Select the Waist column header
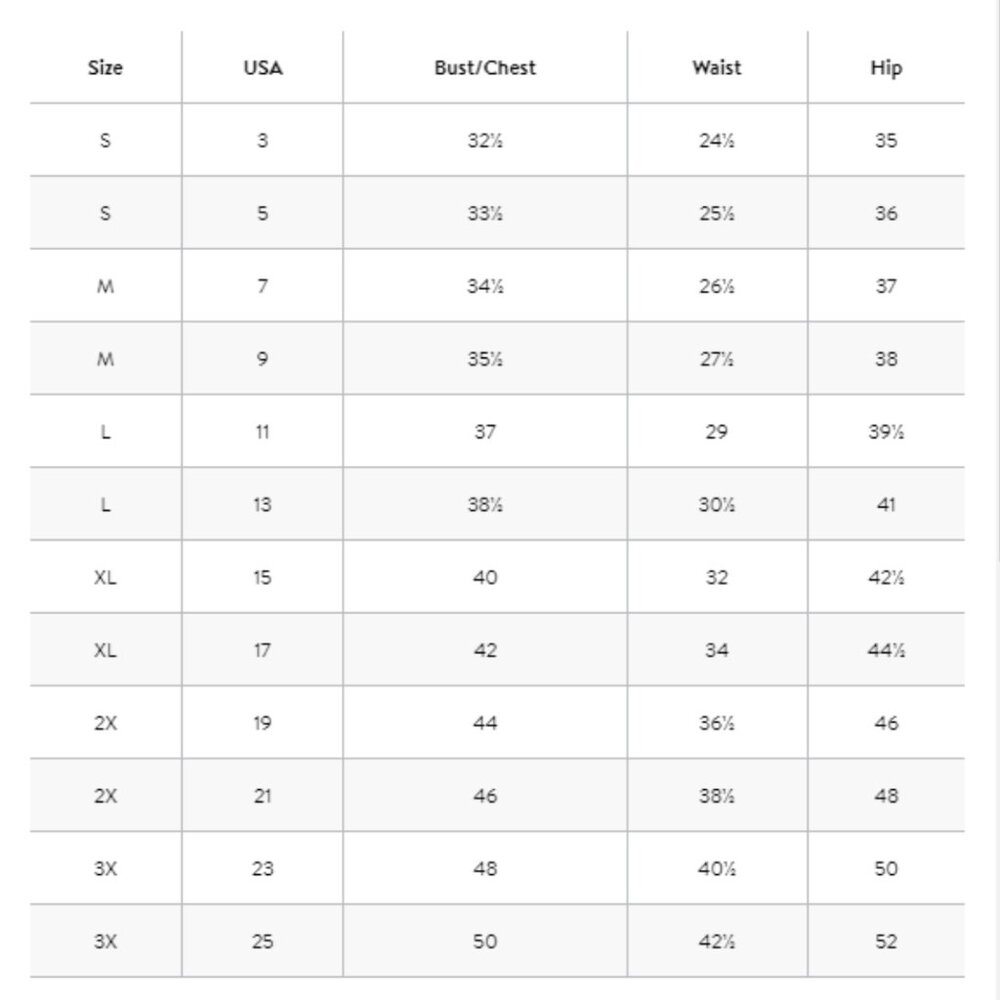This screenshot has height=1000, width=1000. pos(717,68)
